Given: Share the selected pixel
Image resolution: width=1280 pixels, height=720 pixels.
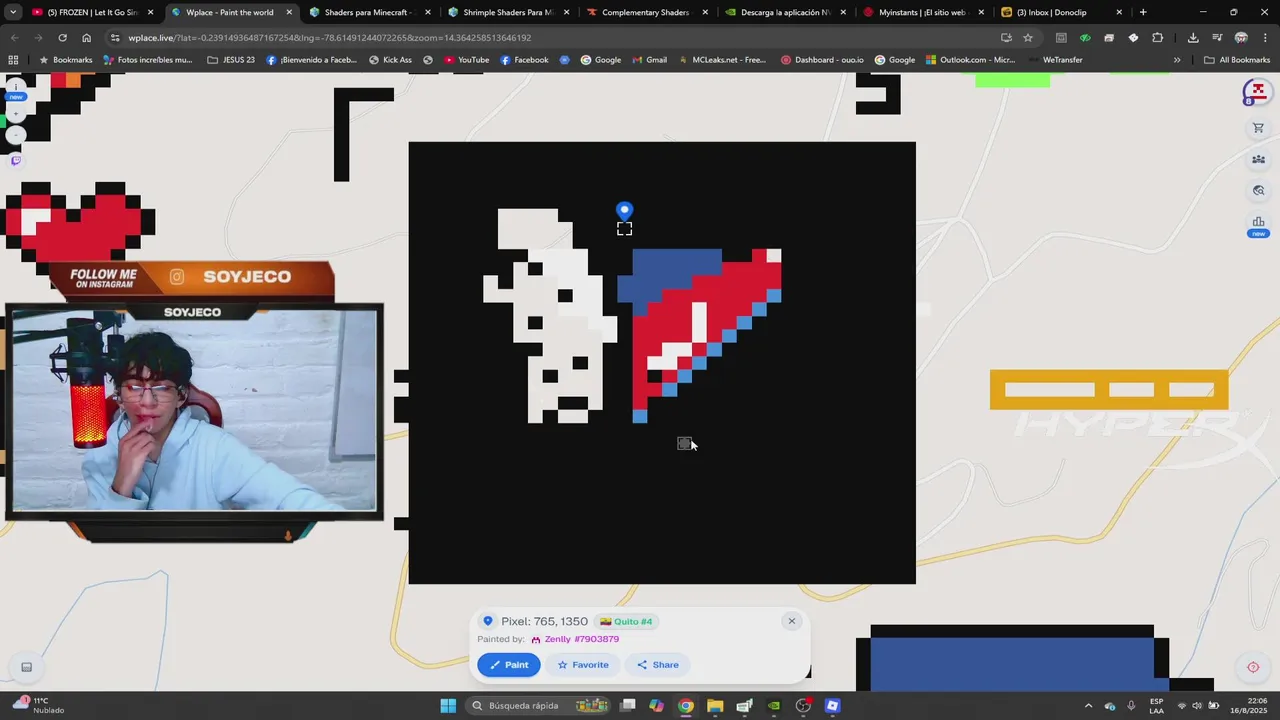Looking at the screenshot, I should point(658,665).
